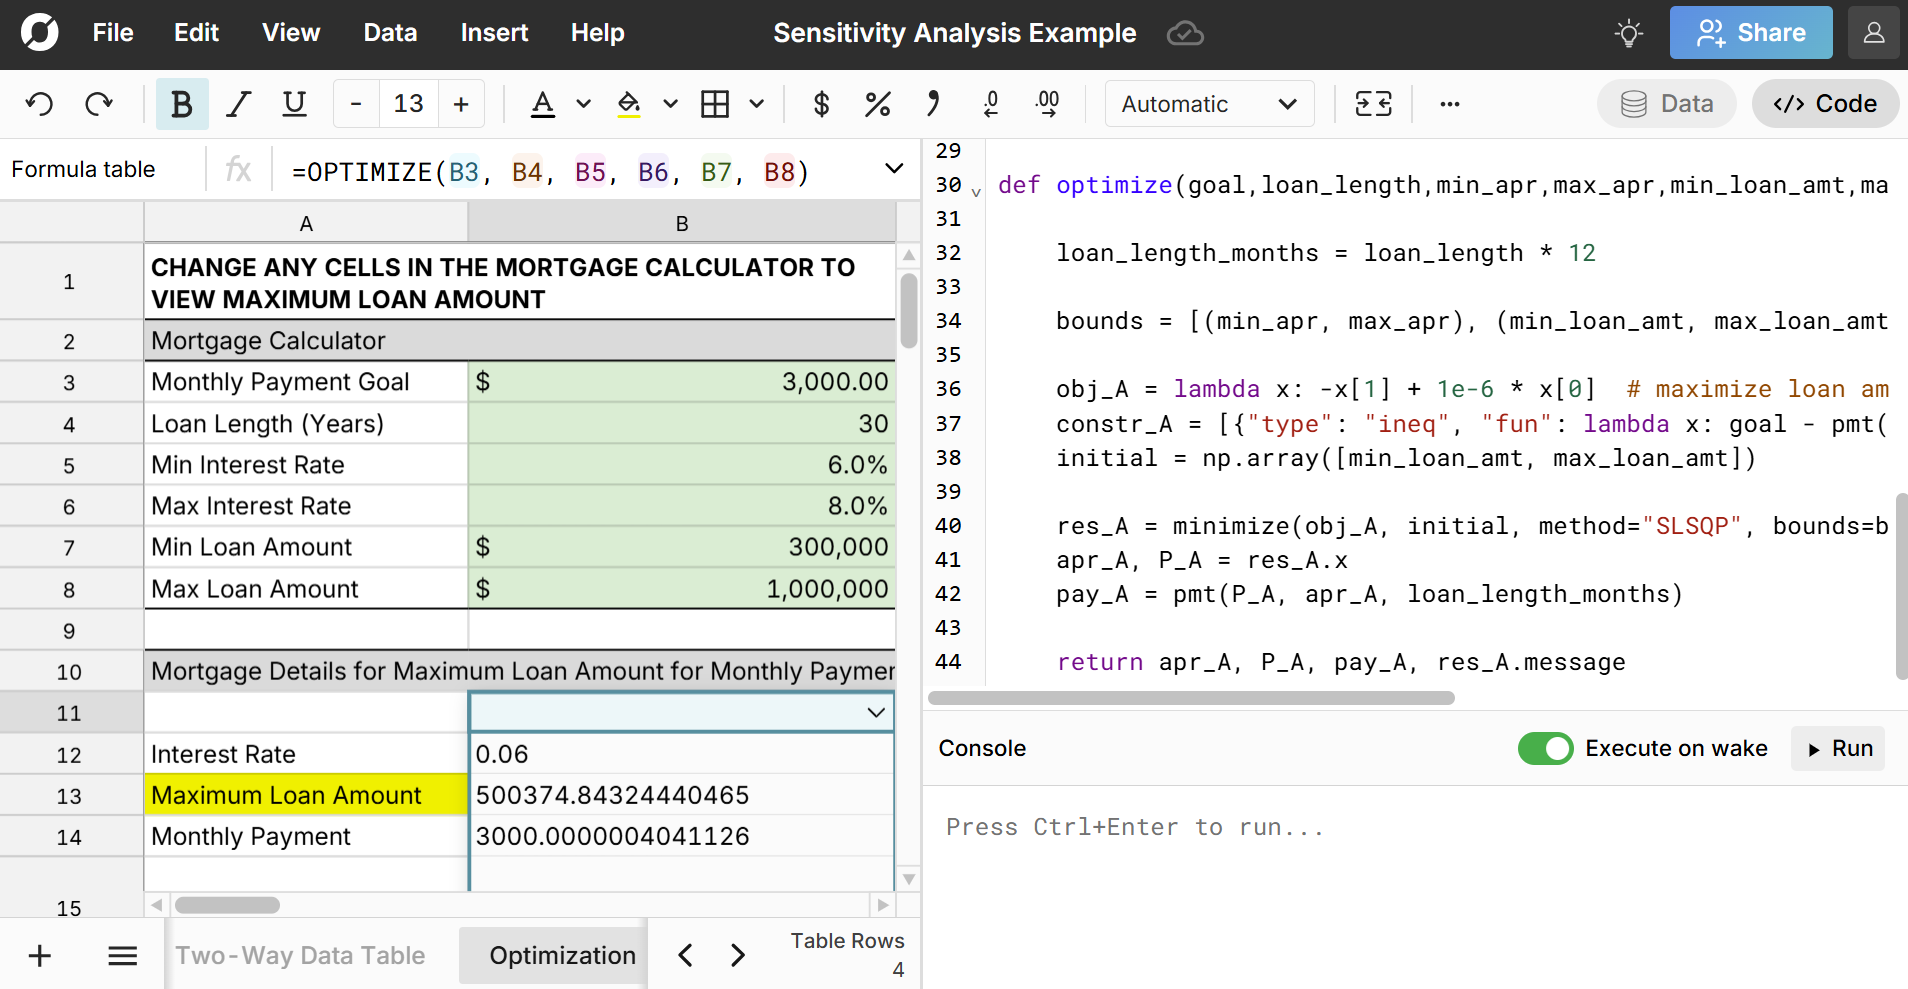The image size is (1908, 989).
Task: Open the fill color picker
Action: pos(629,104)
